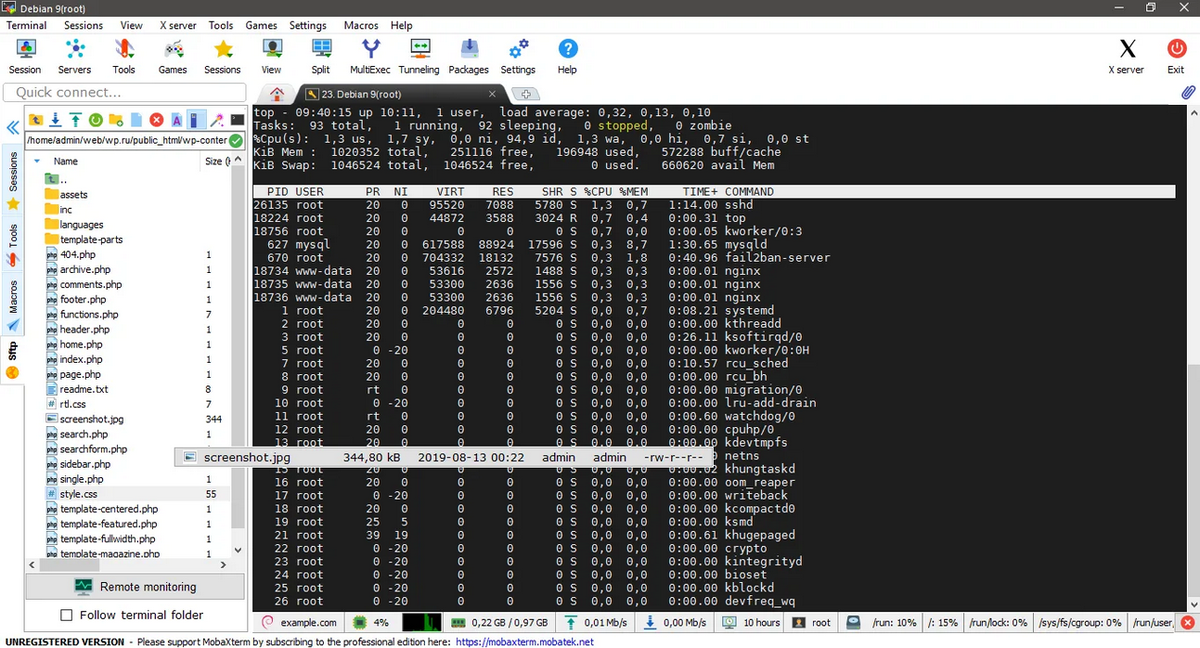Open the View toolbar icon
The image size is (1200, 648).
click(271, 57)
